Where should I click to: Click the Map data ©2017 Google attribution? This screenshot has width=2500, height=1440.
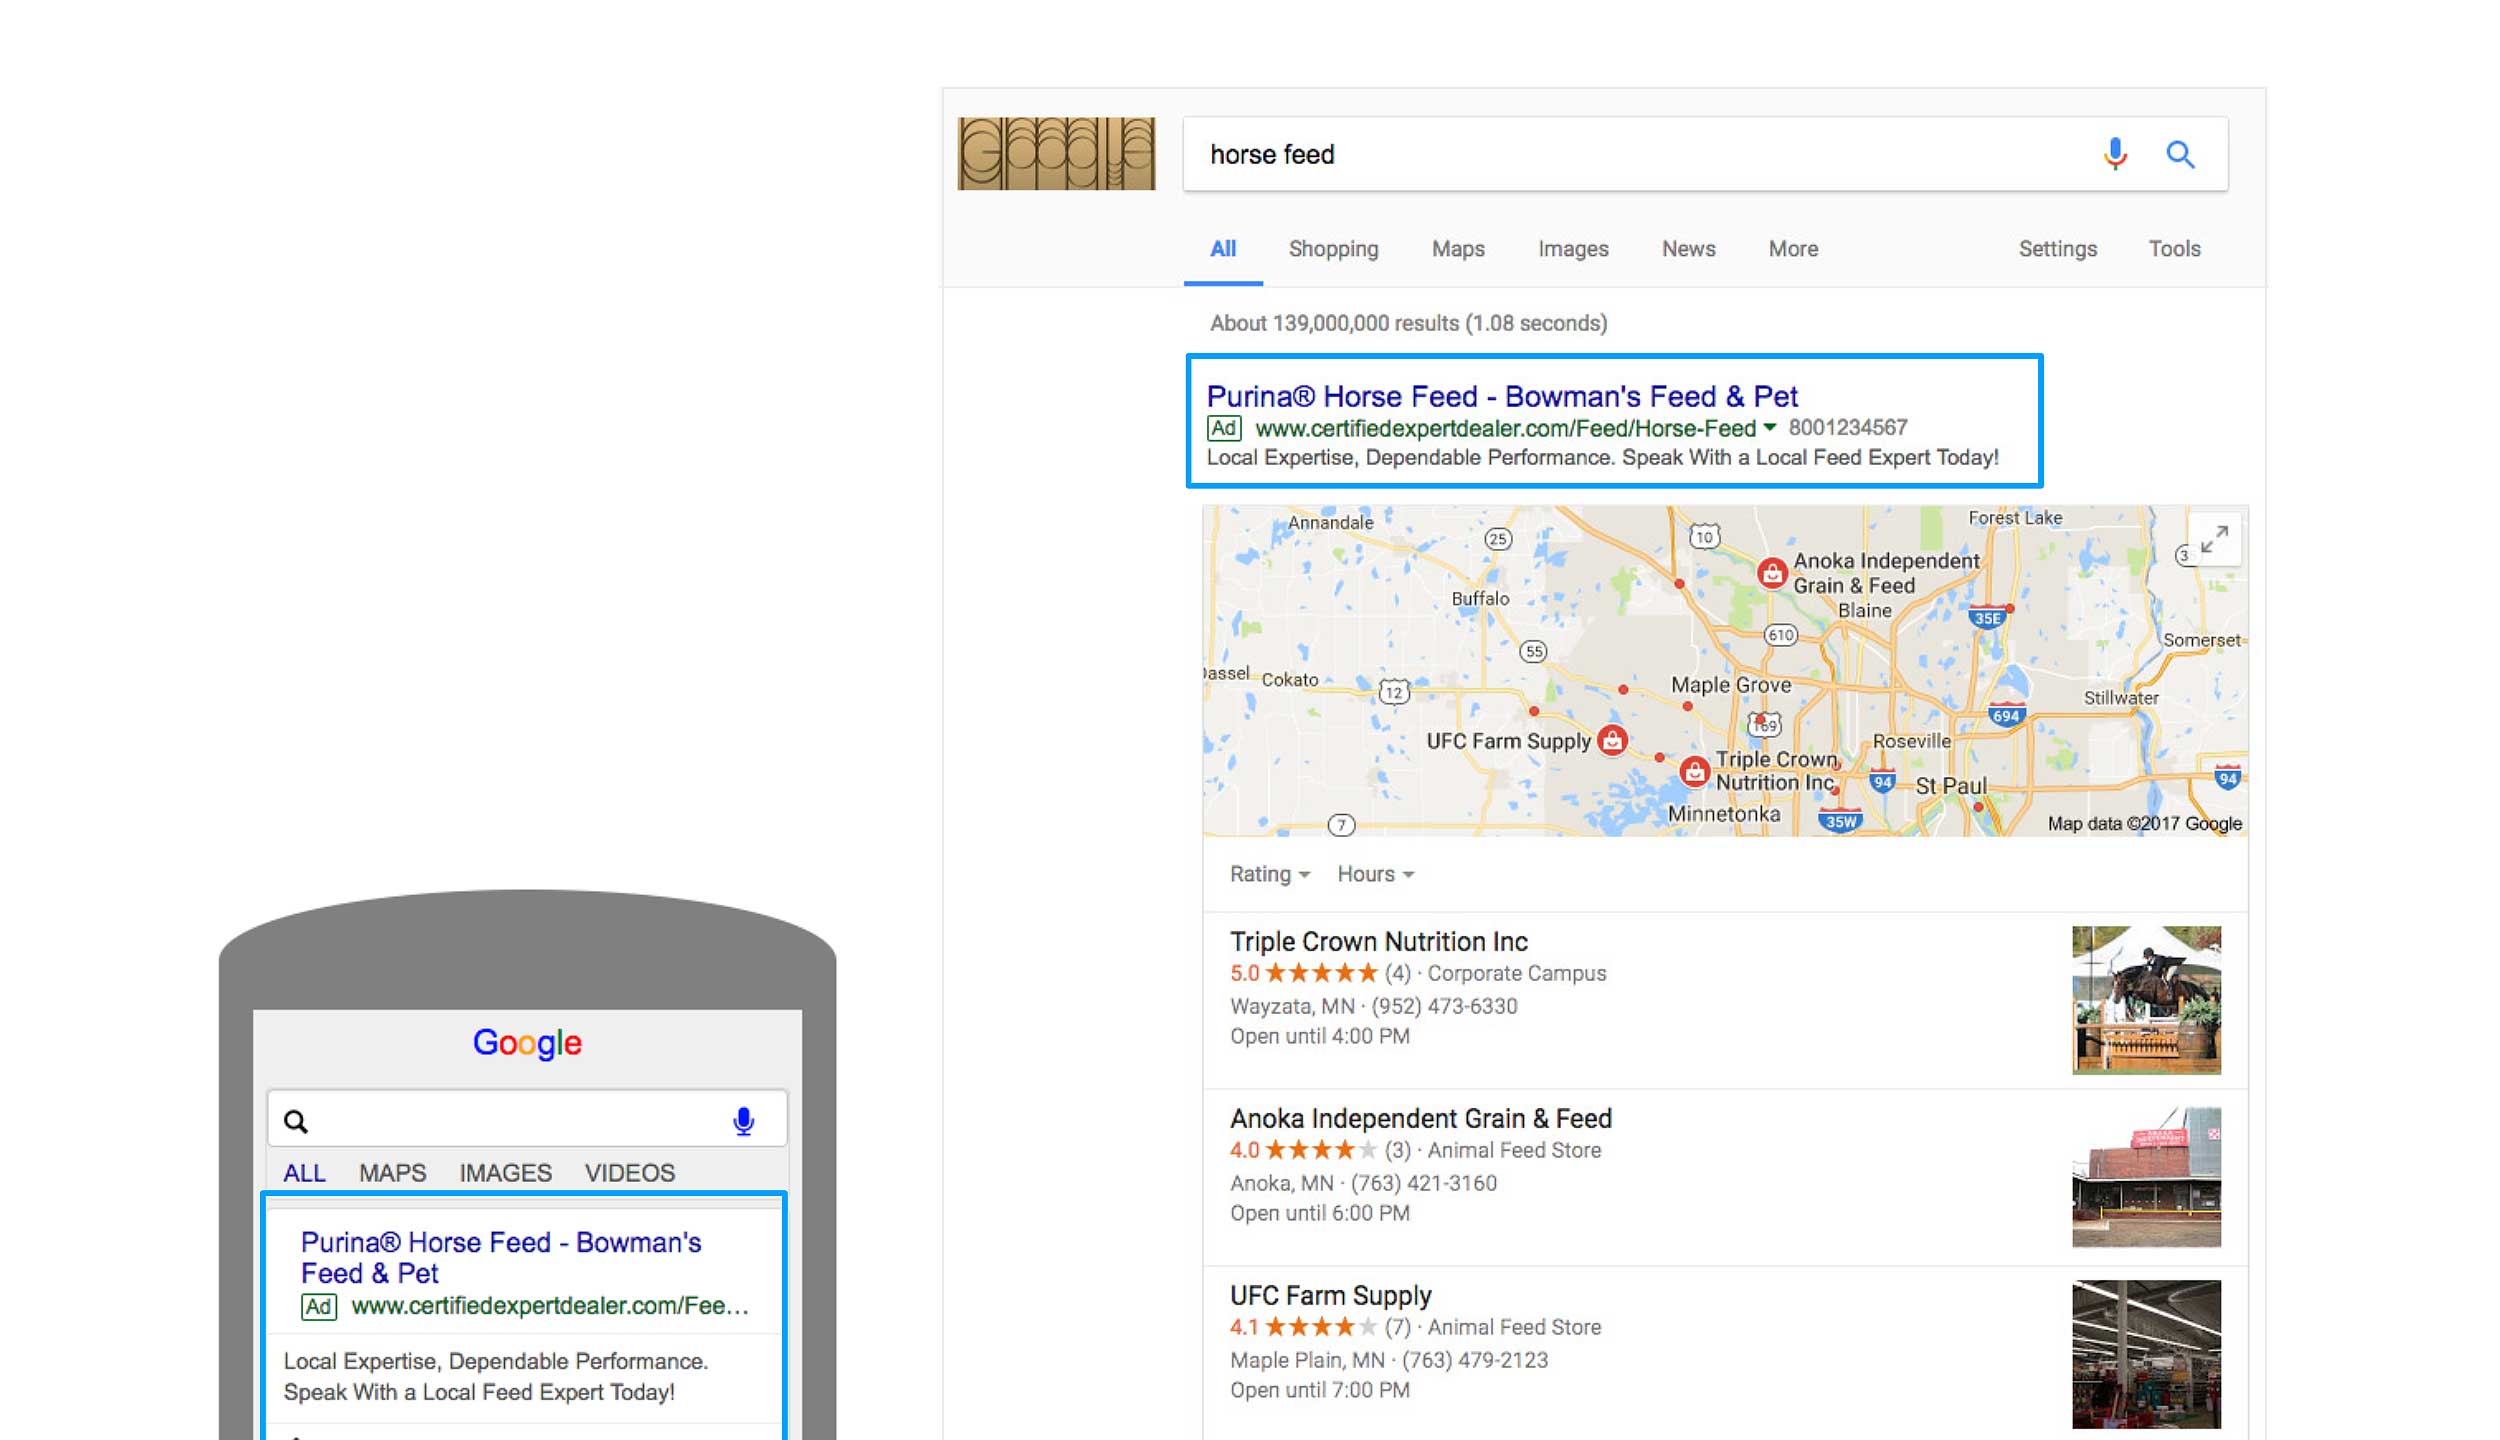click(x=2144, y=823)
